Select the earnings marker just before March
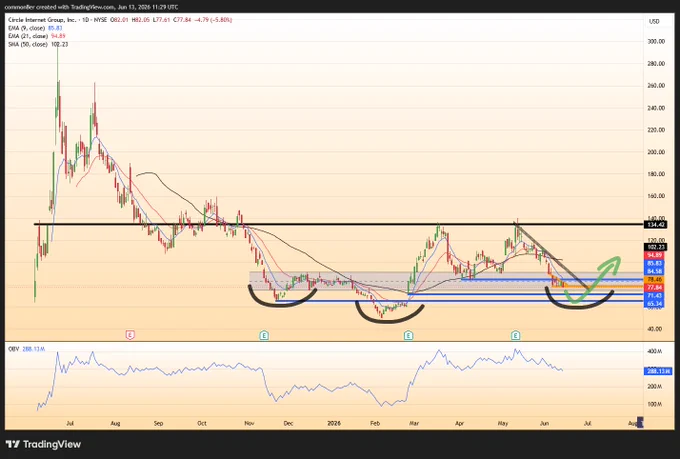680x459 pixels. 408,335
